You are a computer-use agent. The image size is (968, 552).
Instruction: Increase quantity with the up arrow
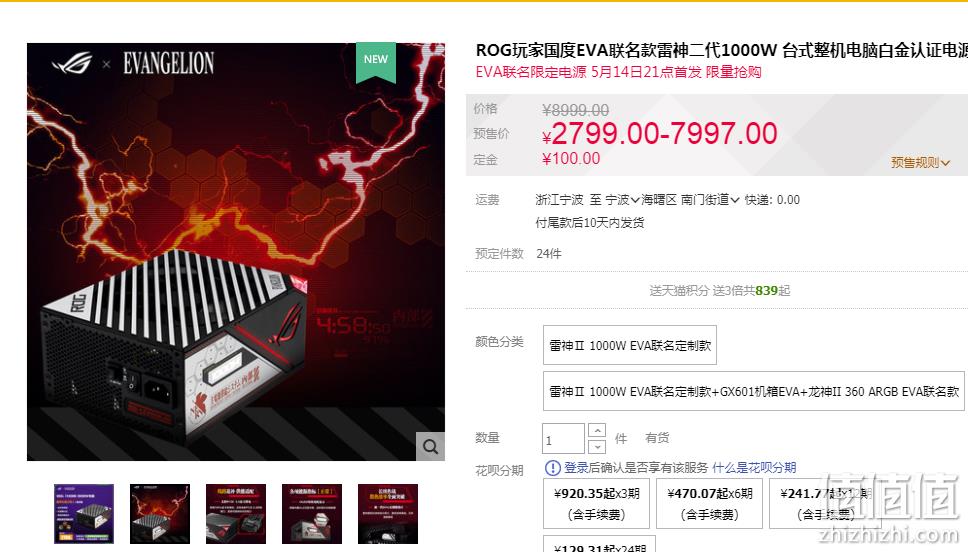(x=596, y=430)
